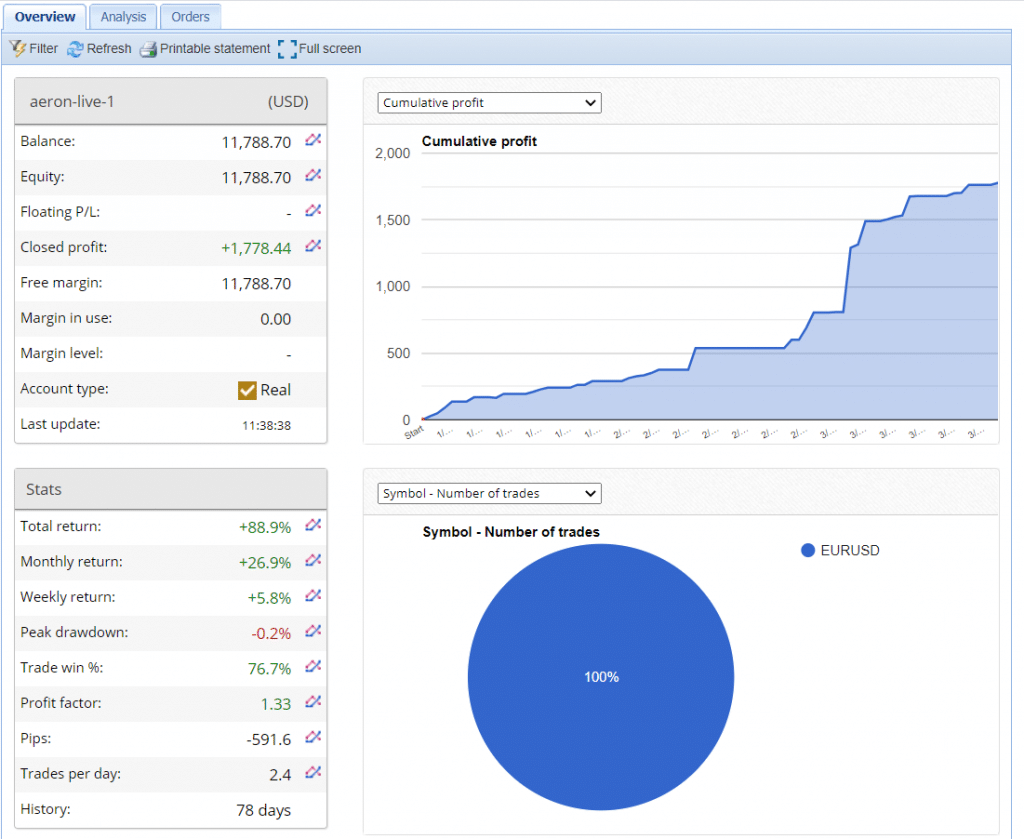Open the Cumulative profit chart dropdown
The width and height of the screenshot is (1024, 839).
click(x=489, y=103)
